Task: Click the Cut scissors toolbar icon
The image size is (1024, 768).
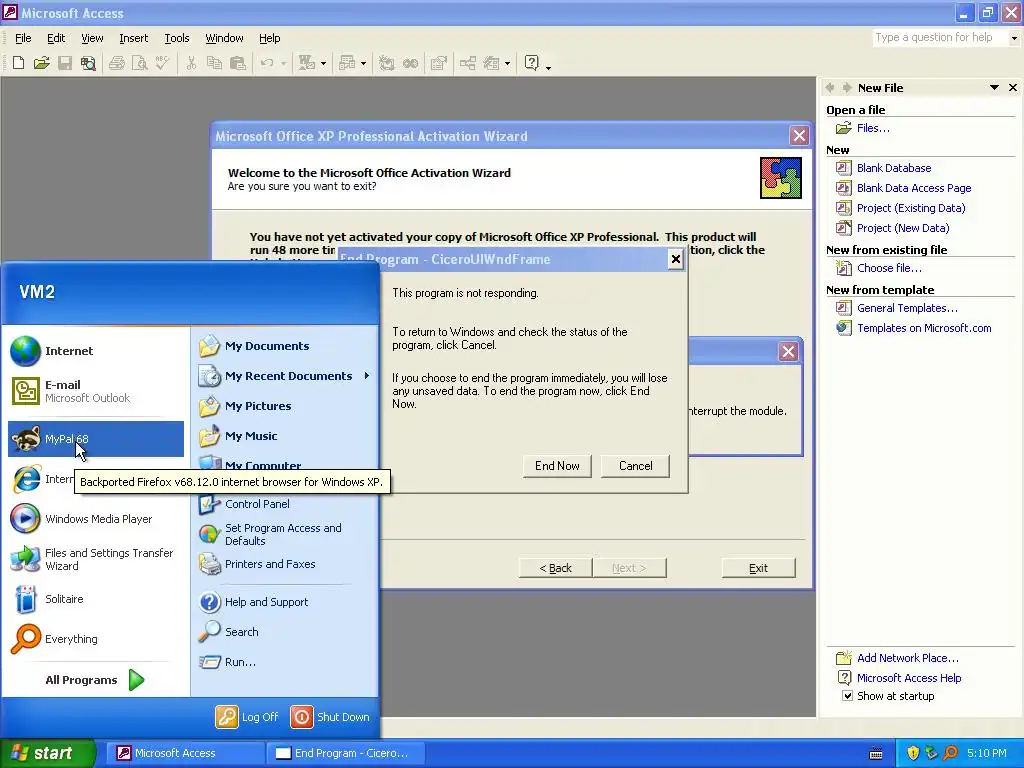Action: pos(191,63)
